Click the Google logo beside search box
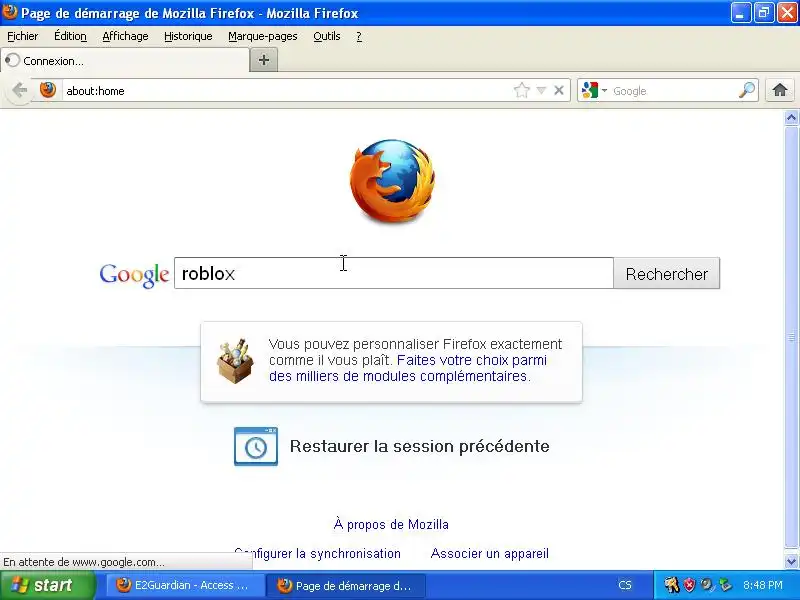800x600 pixels. click(x=134, y=275)
